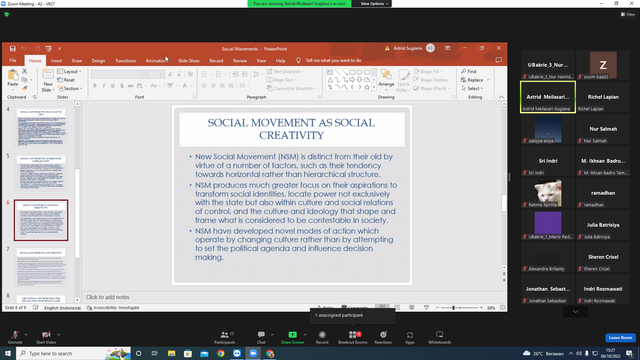Viewport: 640px width, 360px height.
Task: Open the Layout dropdown
Action: pyautogui.click(x=69, y=71)
